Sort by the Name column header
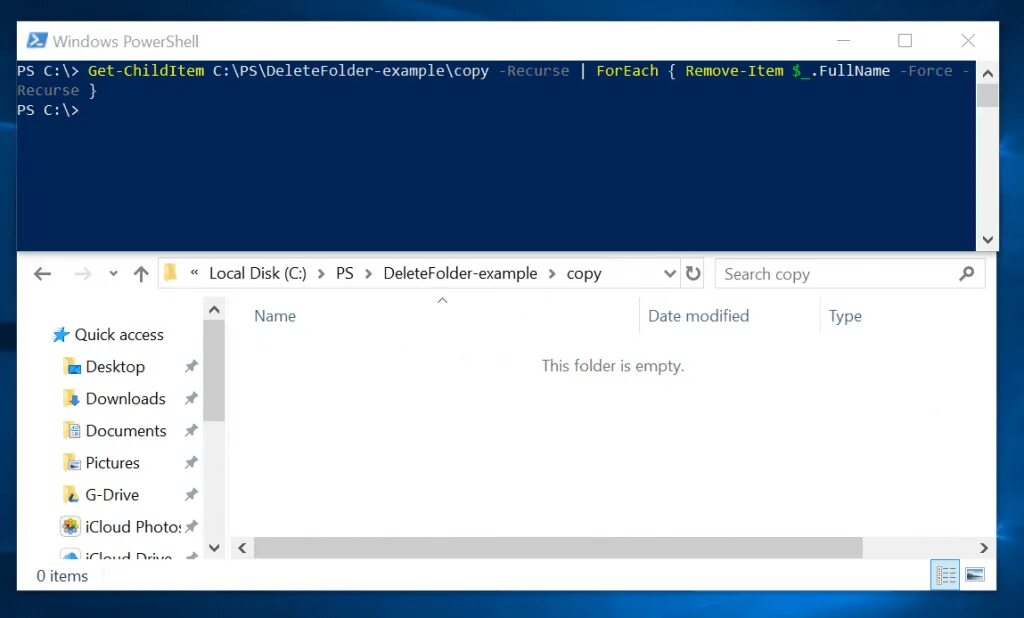1024x618 pixels. coord(275,316)
